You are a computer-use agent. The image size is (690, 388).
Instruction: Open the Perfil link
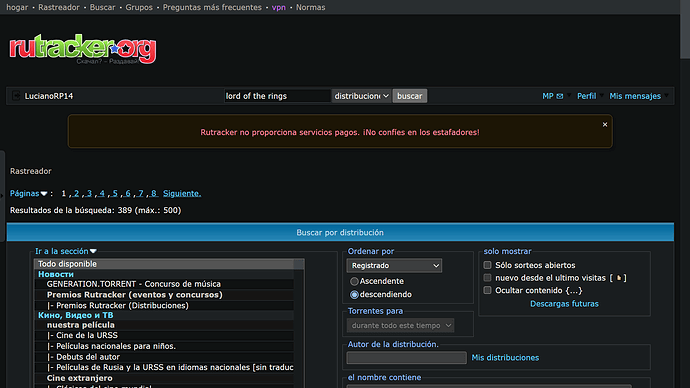(587, 96)
